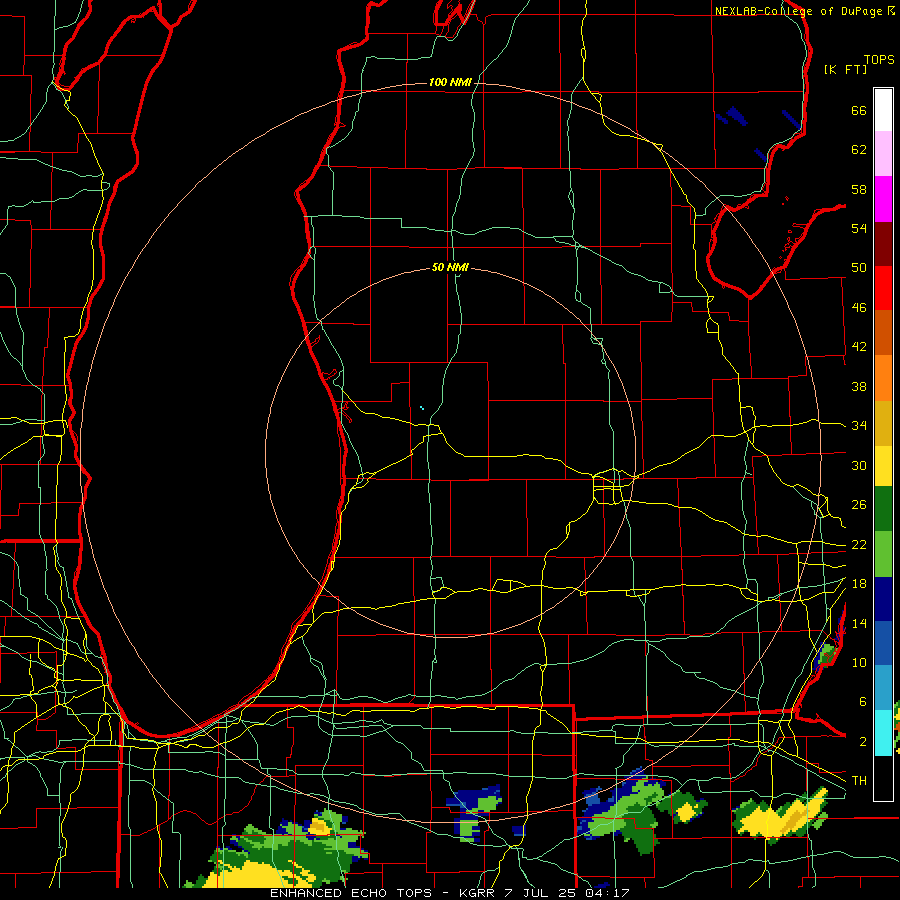Click the Enhanced Echo Tops KGRR timestamp caption

click(x=450, y=893)
